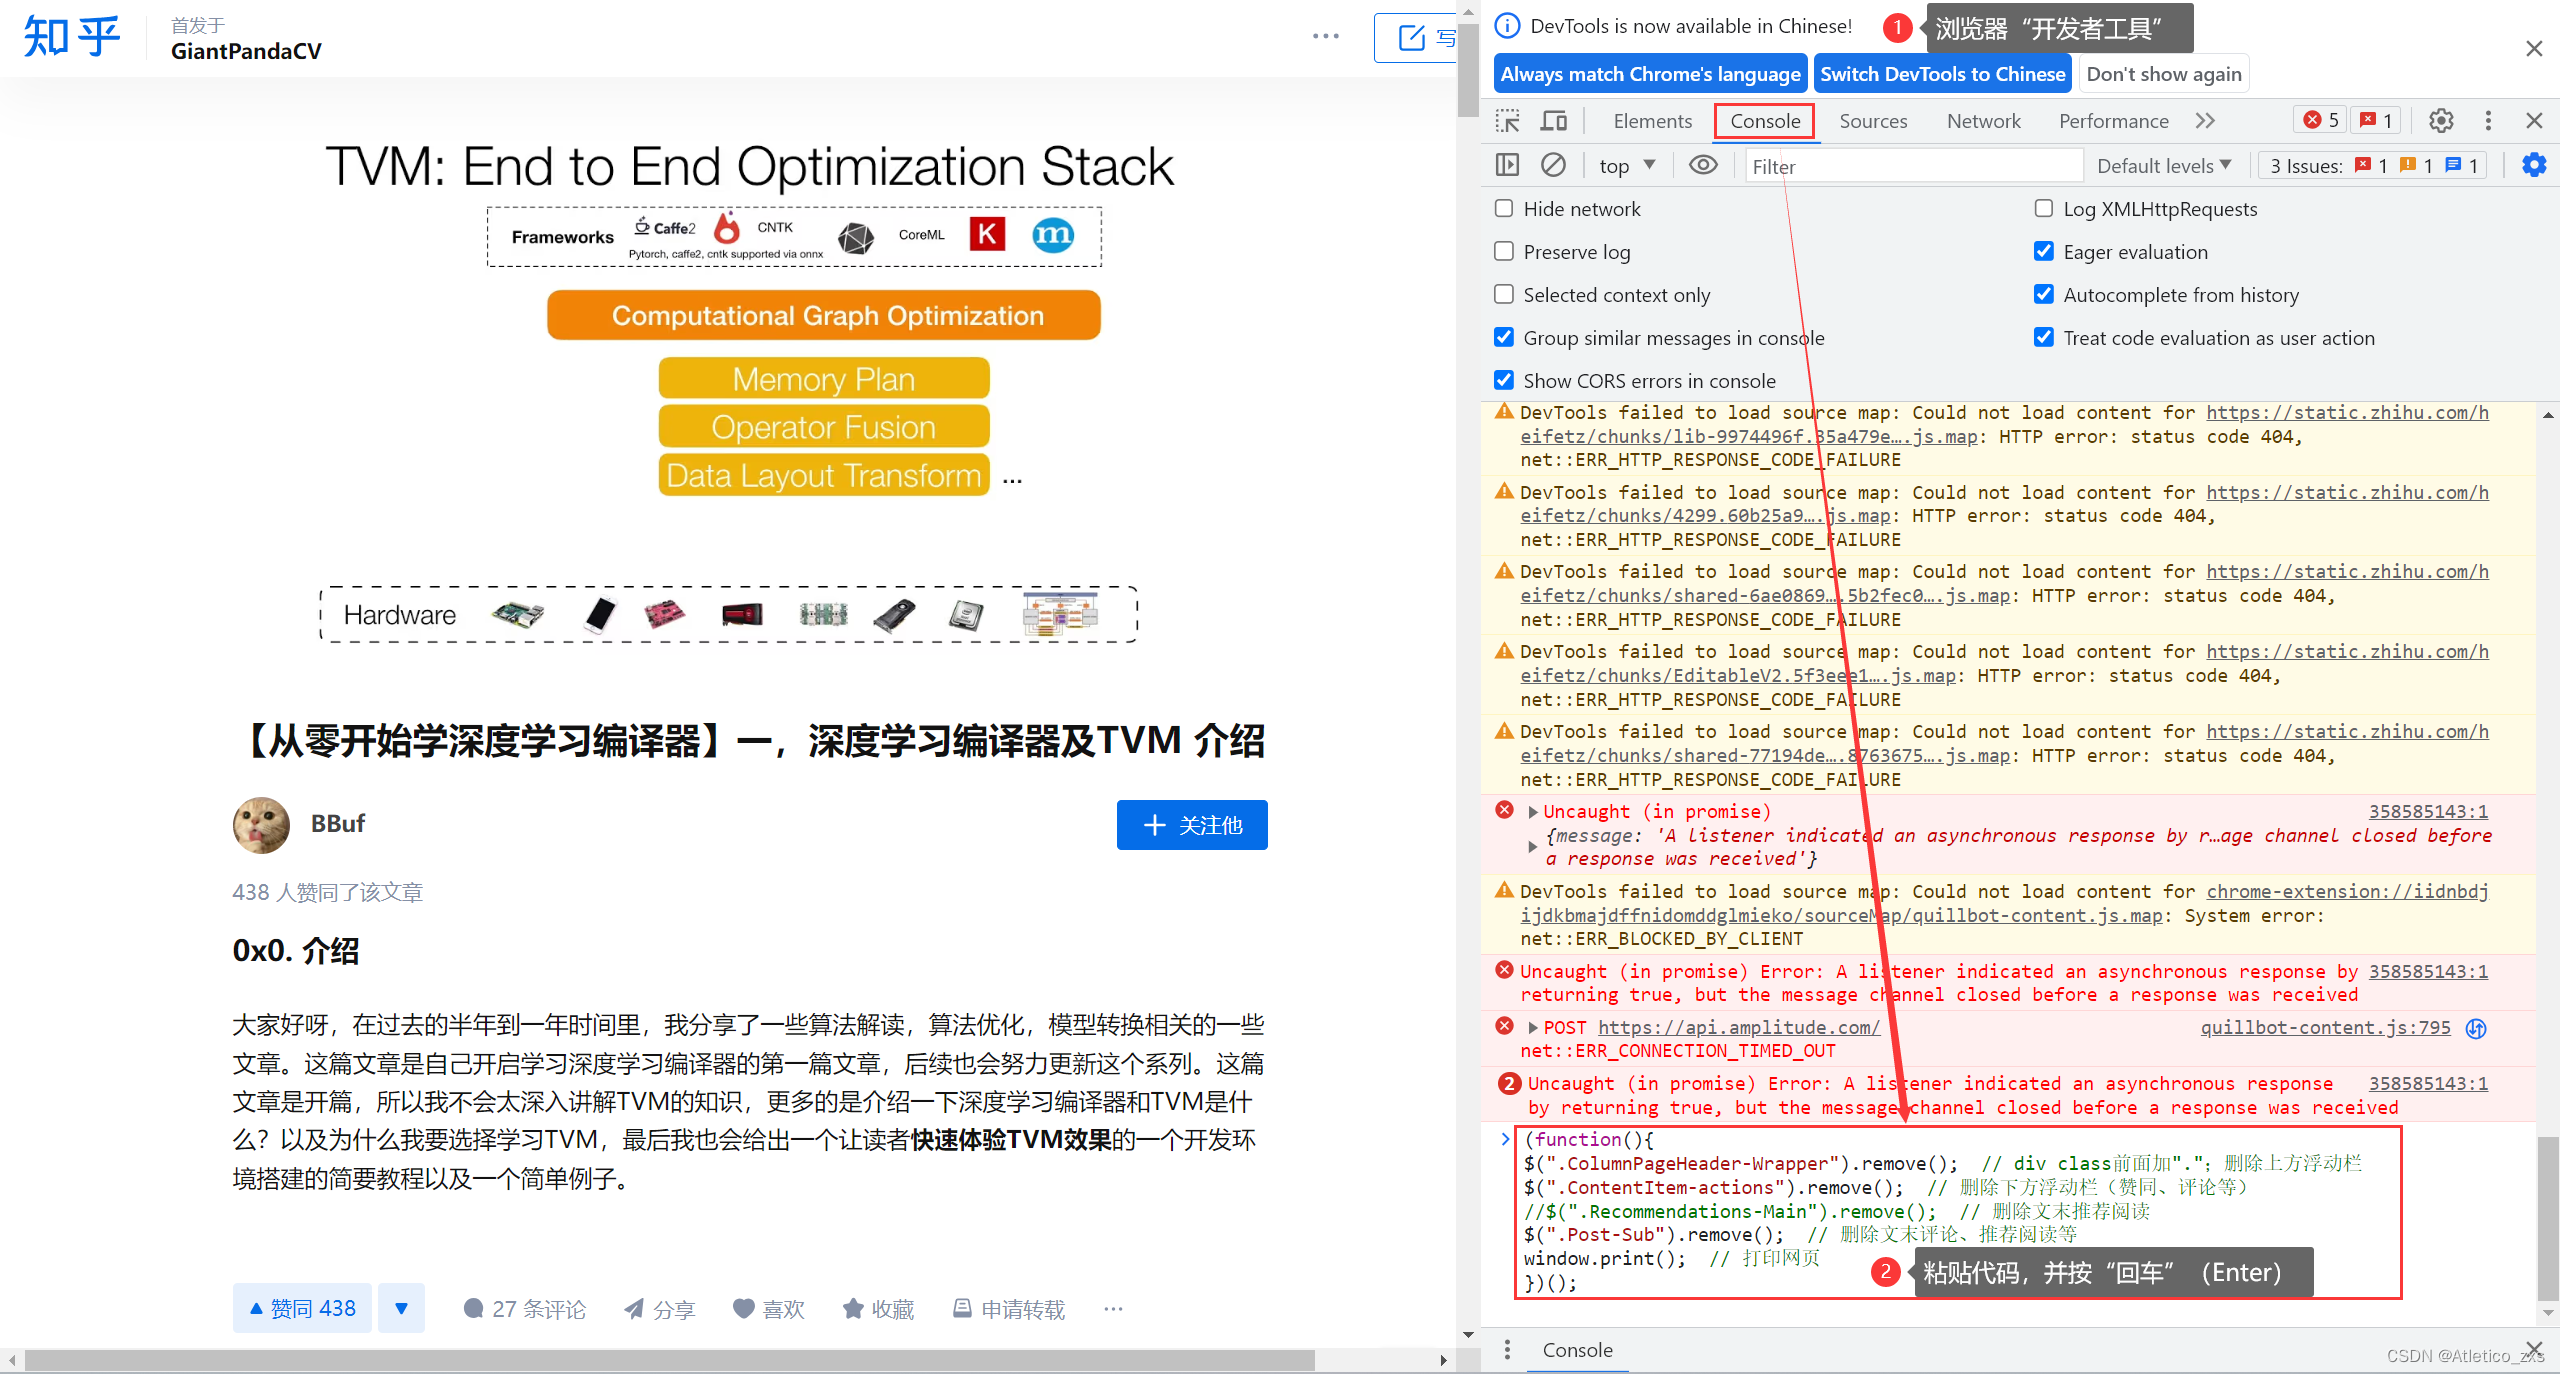Enable Log XMLHttpRequests checkbox
This screenshot has height=1374, width=2560.
[2044, 208]
